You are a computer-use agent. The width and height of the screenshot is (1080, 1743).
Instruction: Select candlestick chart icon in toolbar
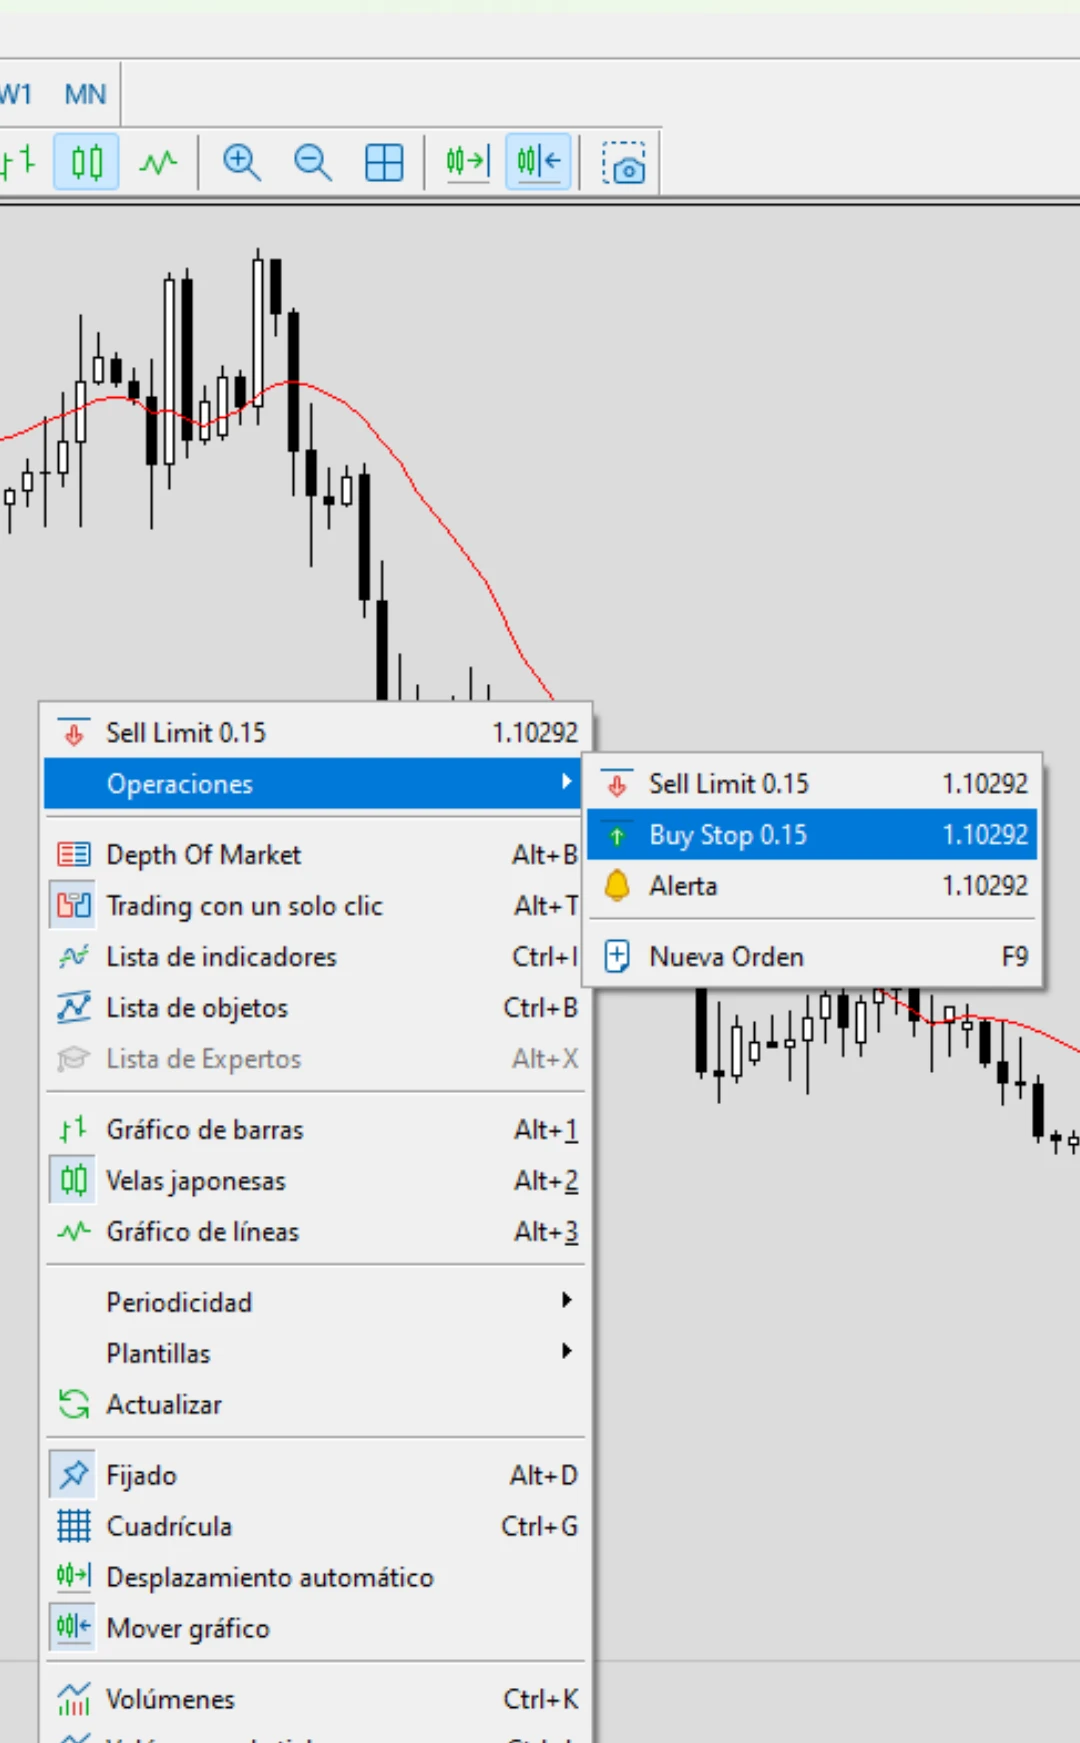(x=86, y=162)
